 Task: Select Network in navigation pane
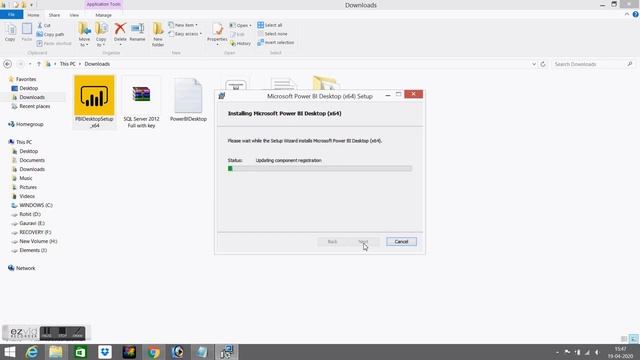click(x=25, y=268)
